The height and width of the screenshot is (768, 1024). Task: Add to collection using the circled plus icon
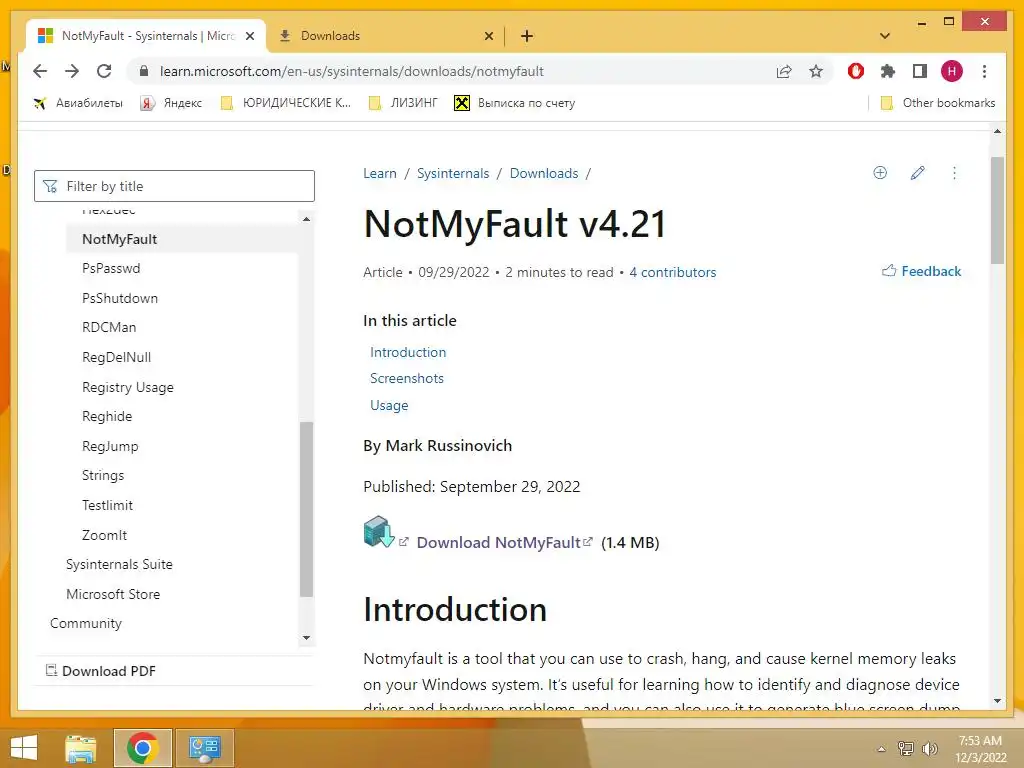click(880, 173)
